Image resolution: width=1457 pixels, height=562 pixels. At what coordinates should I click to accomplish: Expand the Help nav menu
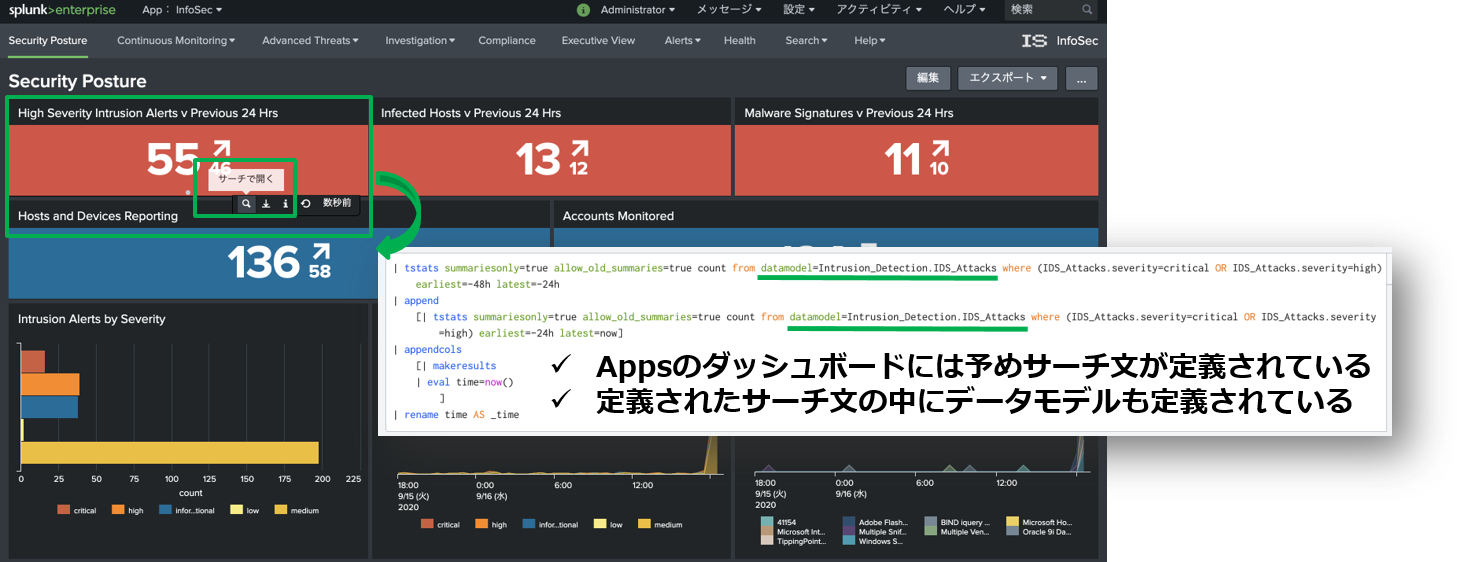(x=869, y=41)
